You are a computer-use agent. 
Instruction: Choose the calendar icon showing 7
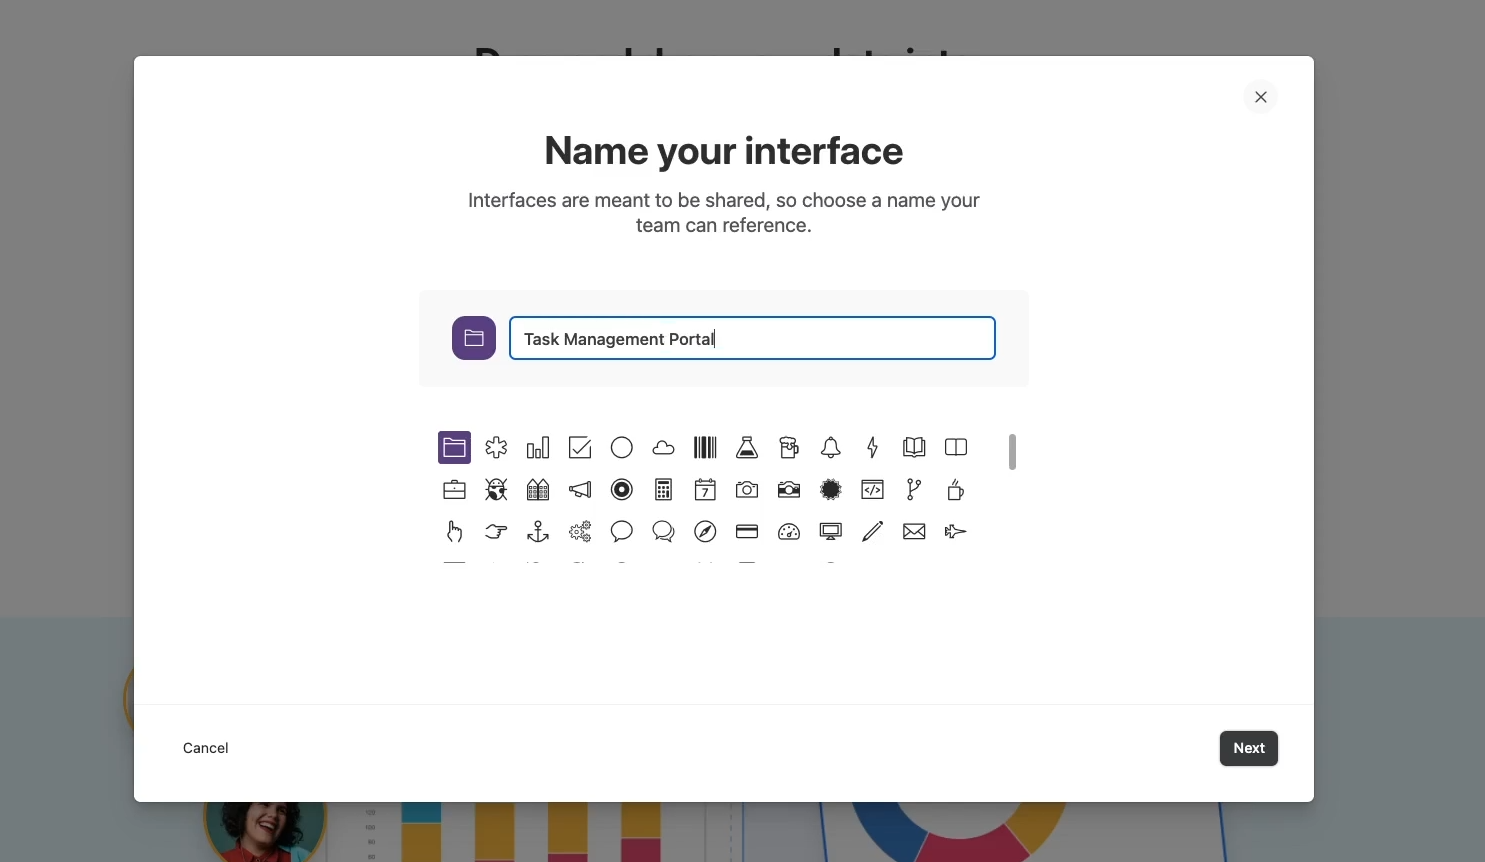pyautogui.click(x=705, y=490)
